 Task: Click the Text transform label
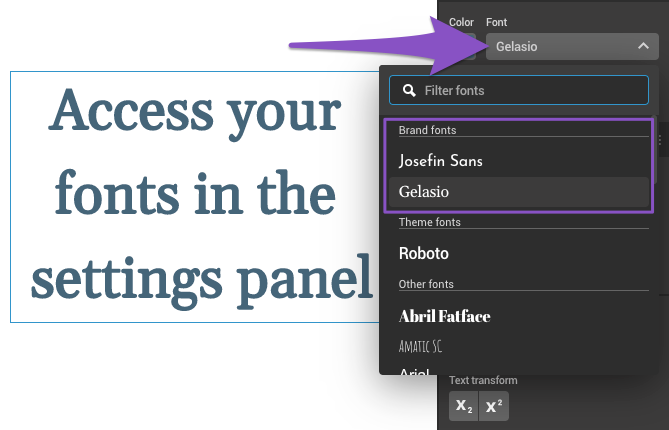point(483,380)
